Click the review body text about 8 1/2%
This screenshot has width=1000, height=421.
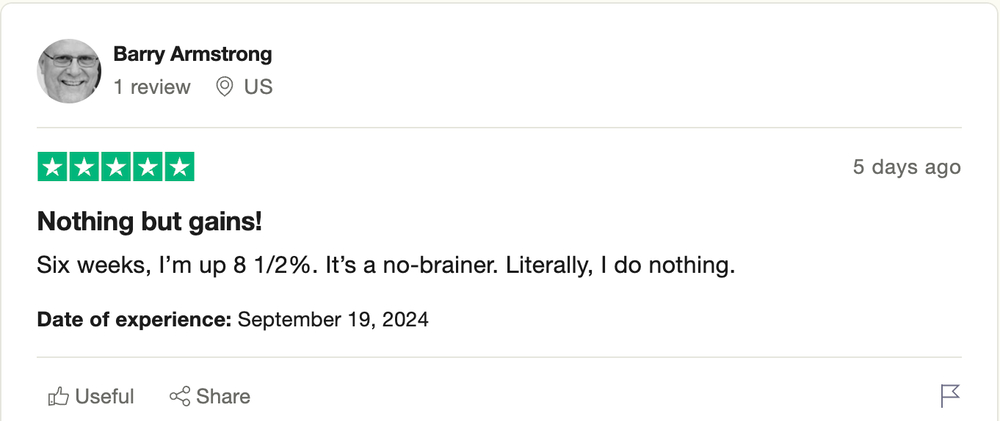[x=386, y=265]
